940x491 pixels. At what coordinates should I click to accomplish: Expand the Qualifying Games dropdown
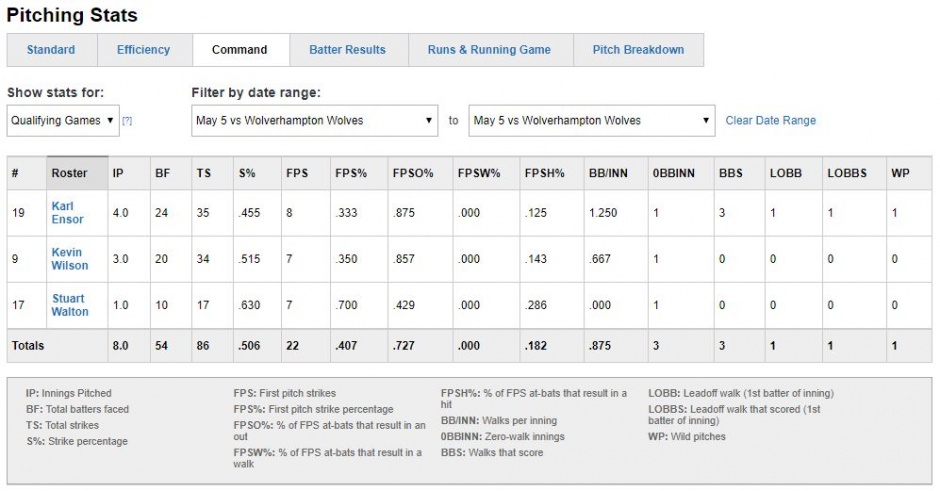point(63,121)
